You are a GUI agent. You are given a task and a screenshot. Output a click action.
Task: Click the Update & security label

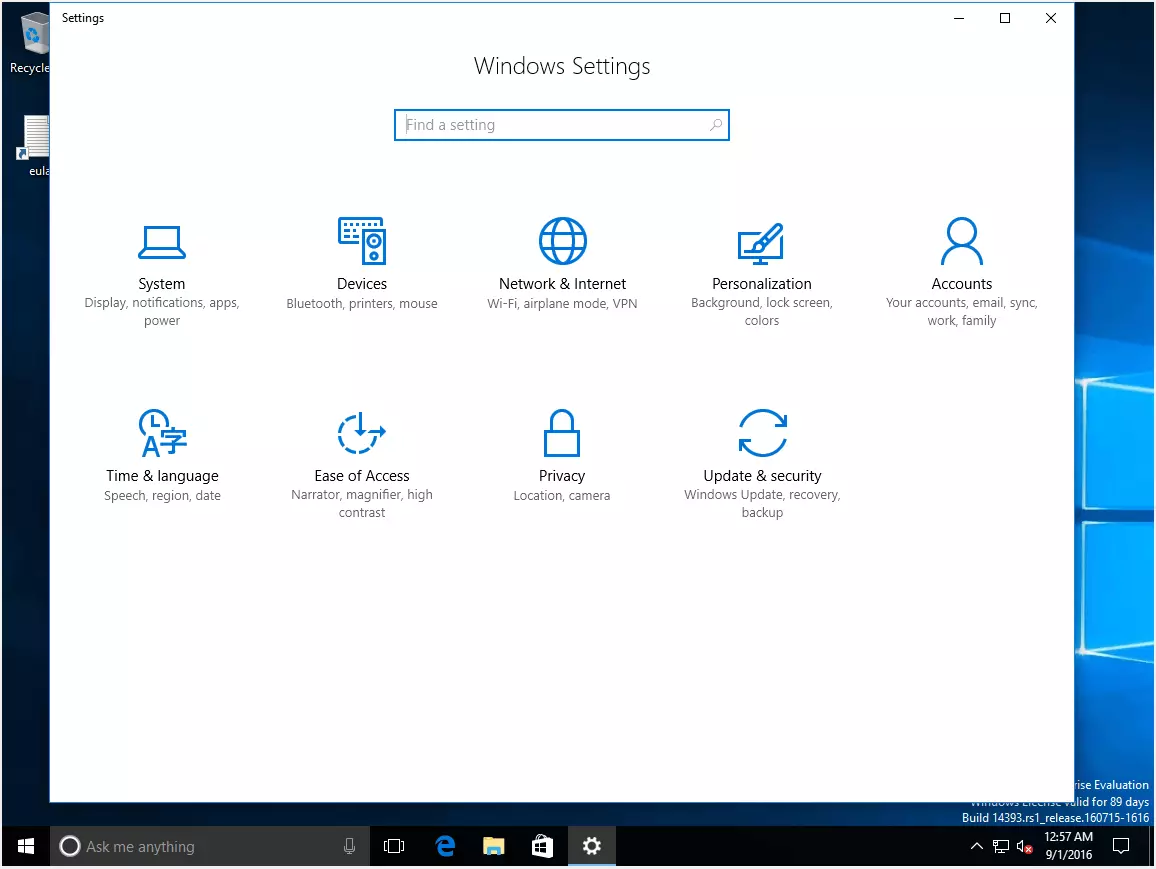click(x=762, y=476)
